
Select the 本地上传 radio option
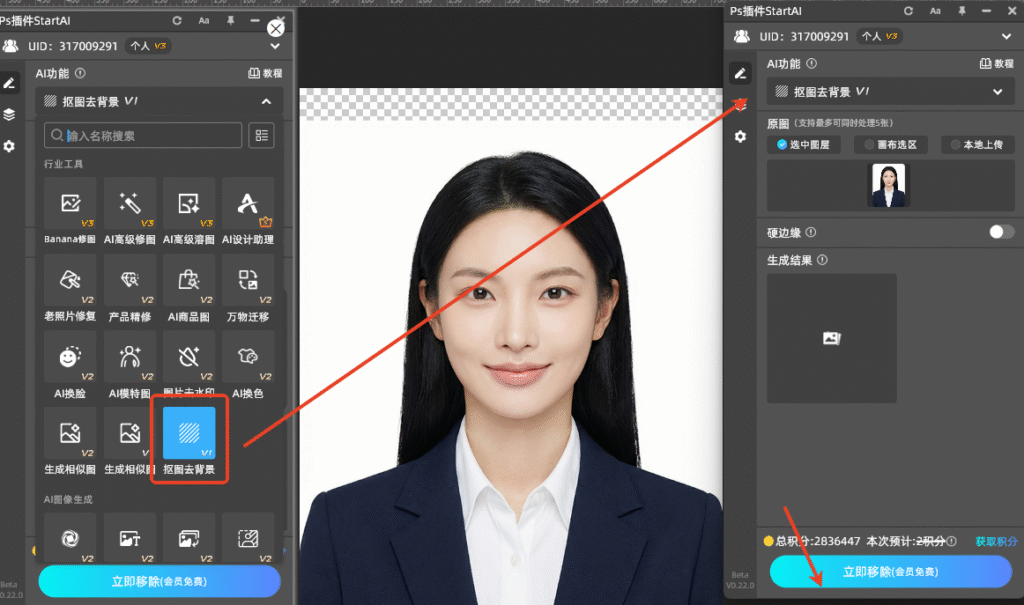[980, 145]
